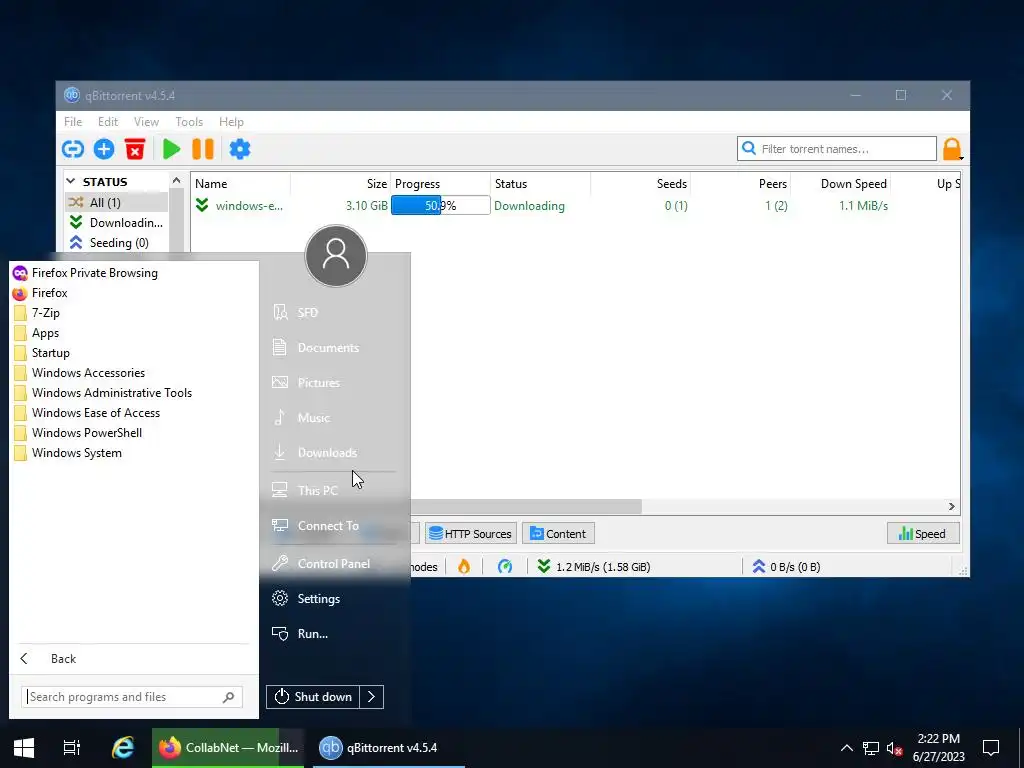The height and width of the screenshot is (768, 1024).
Task: Click the right arrow of horizontal scrollbar
Action: (952, 506)
